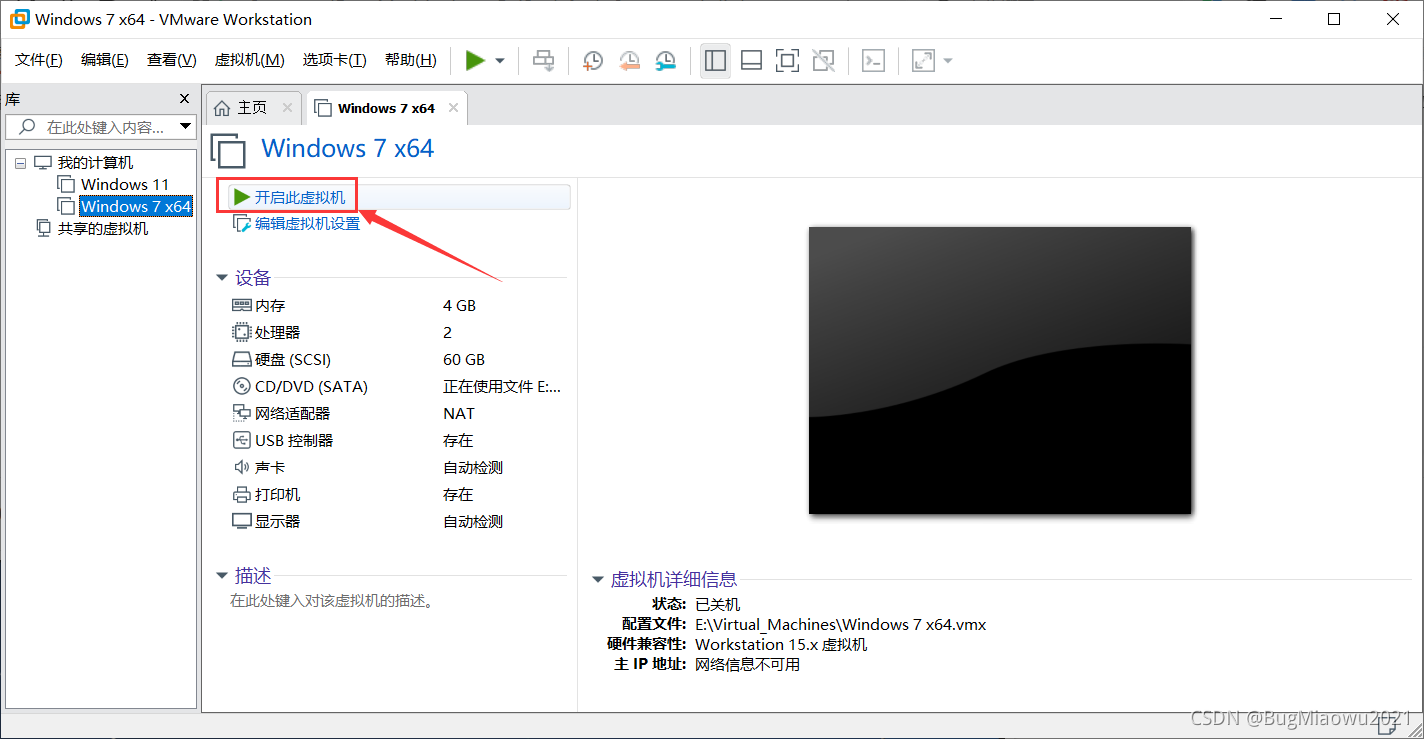Open the 帮助(H) menu
Viewport: 1424px width, 739px height.
coord(410,60)
